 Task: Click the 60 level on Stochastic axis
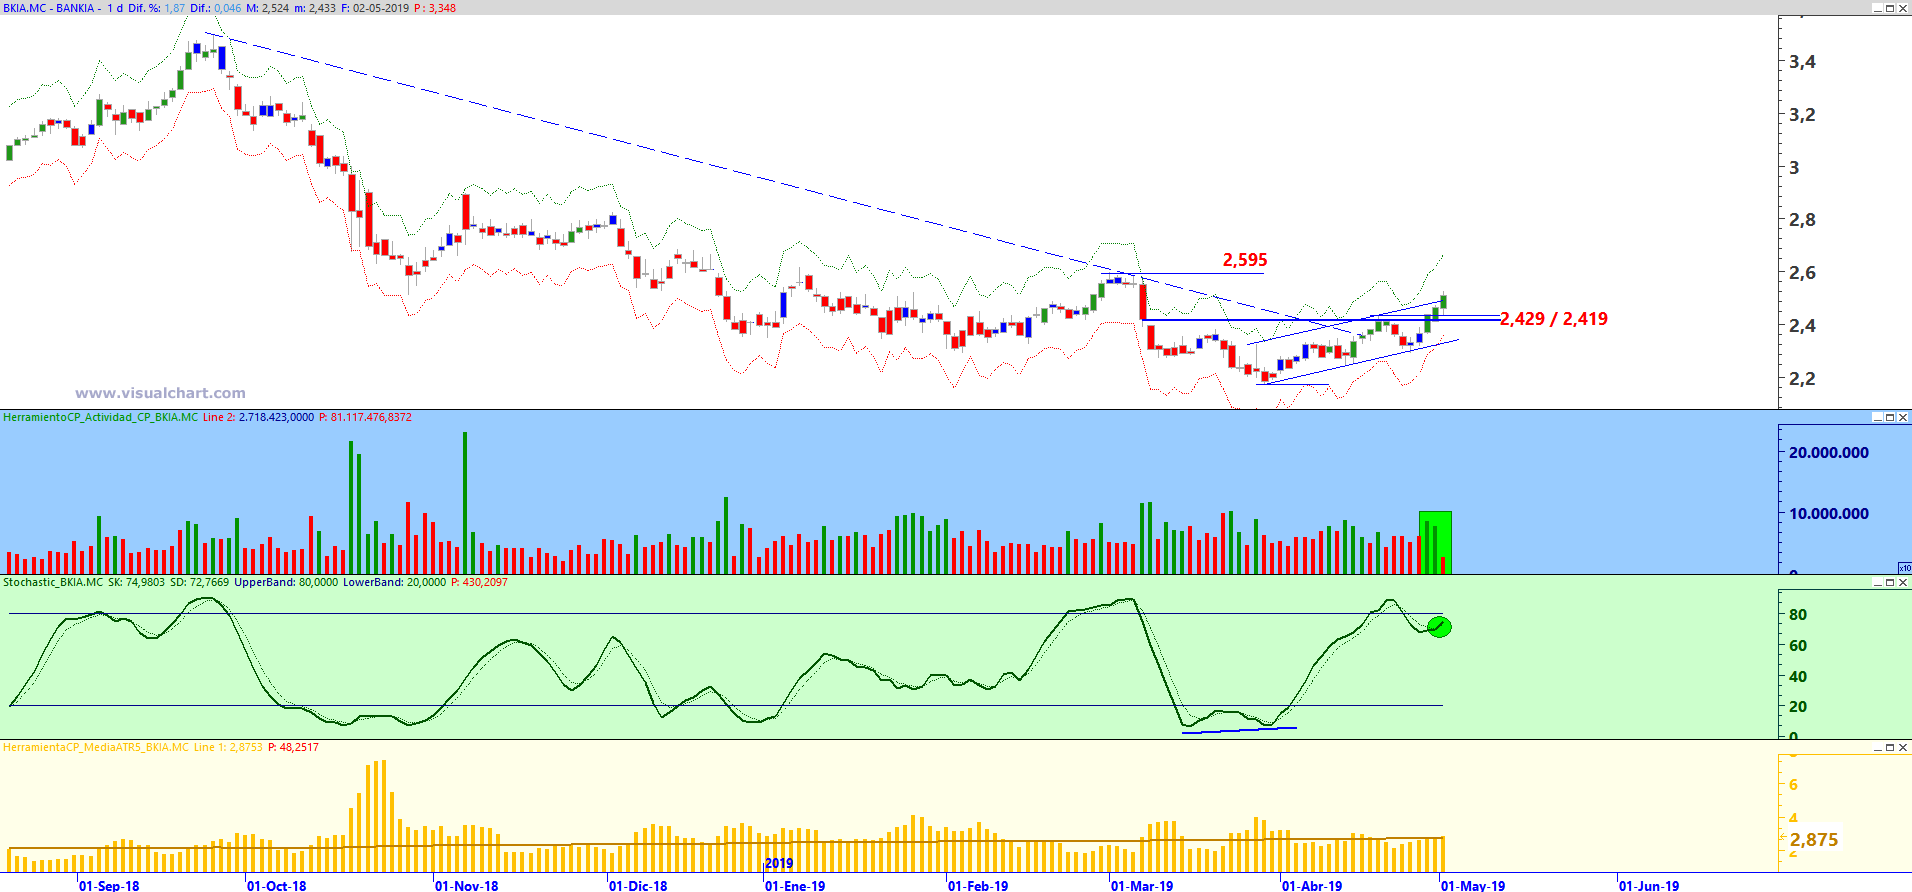[1798, 646]
